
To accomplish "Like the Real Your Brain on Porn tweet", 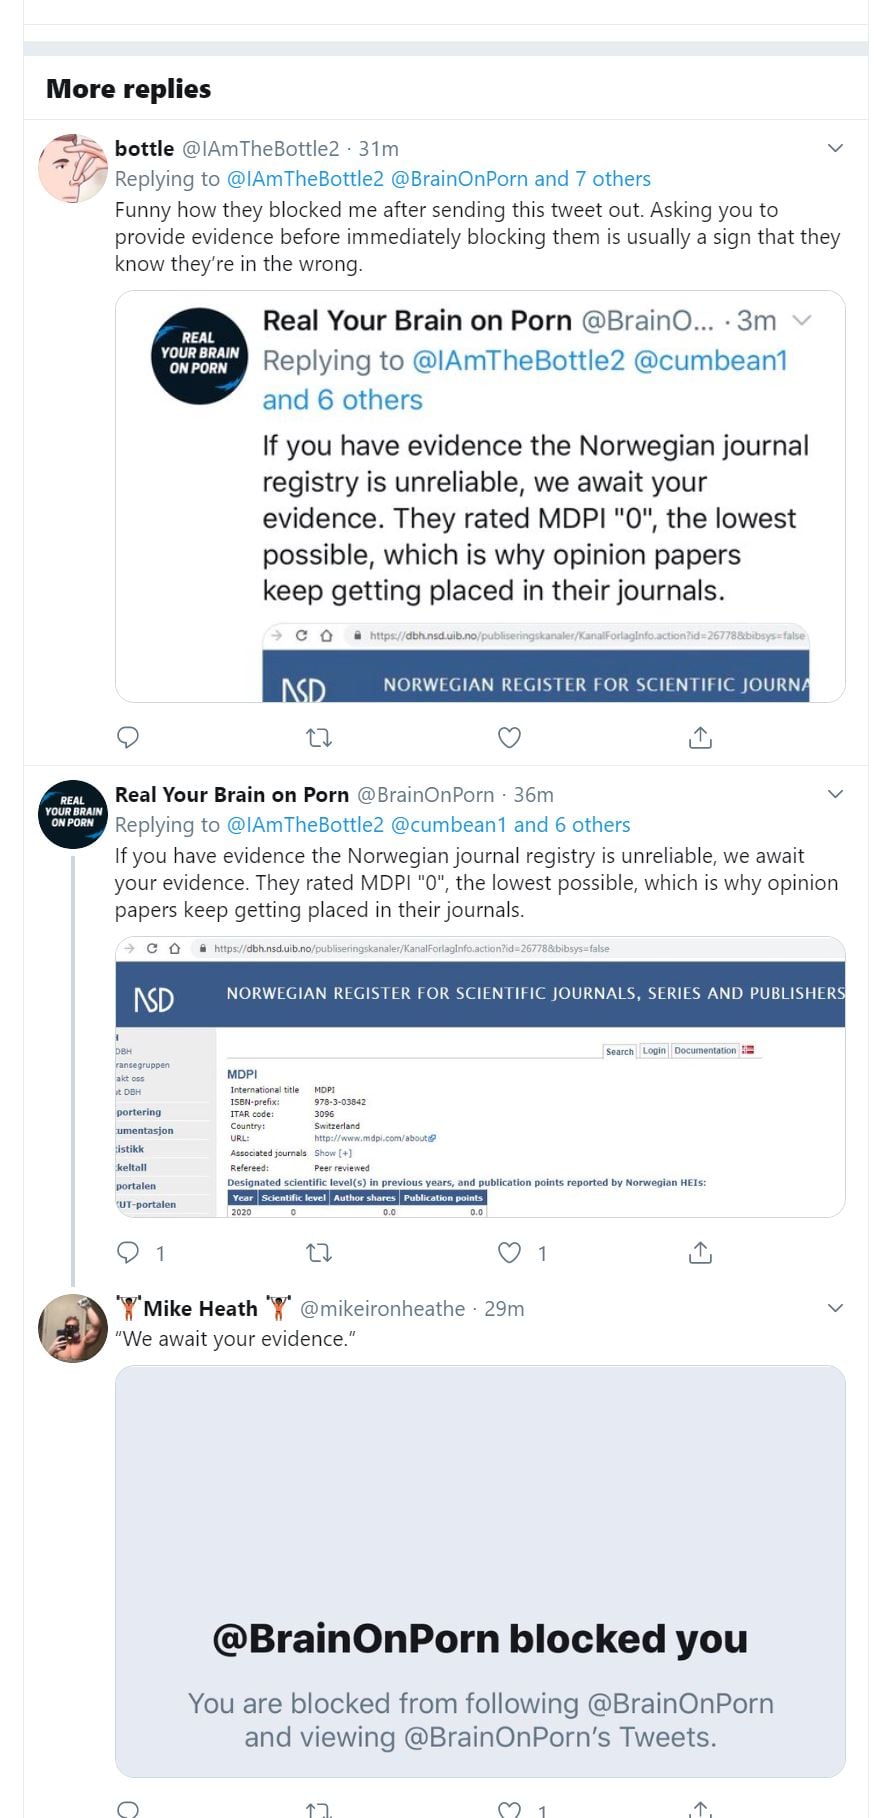I will tap(509, 1252).
